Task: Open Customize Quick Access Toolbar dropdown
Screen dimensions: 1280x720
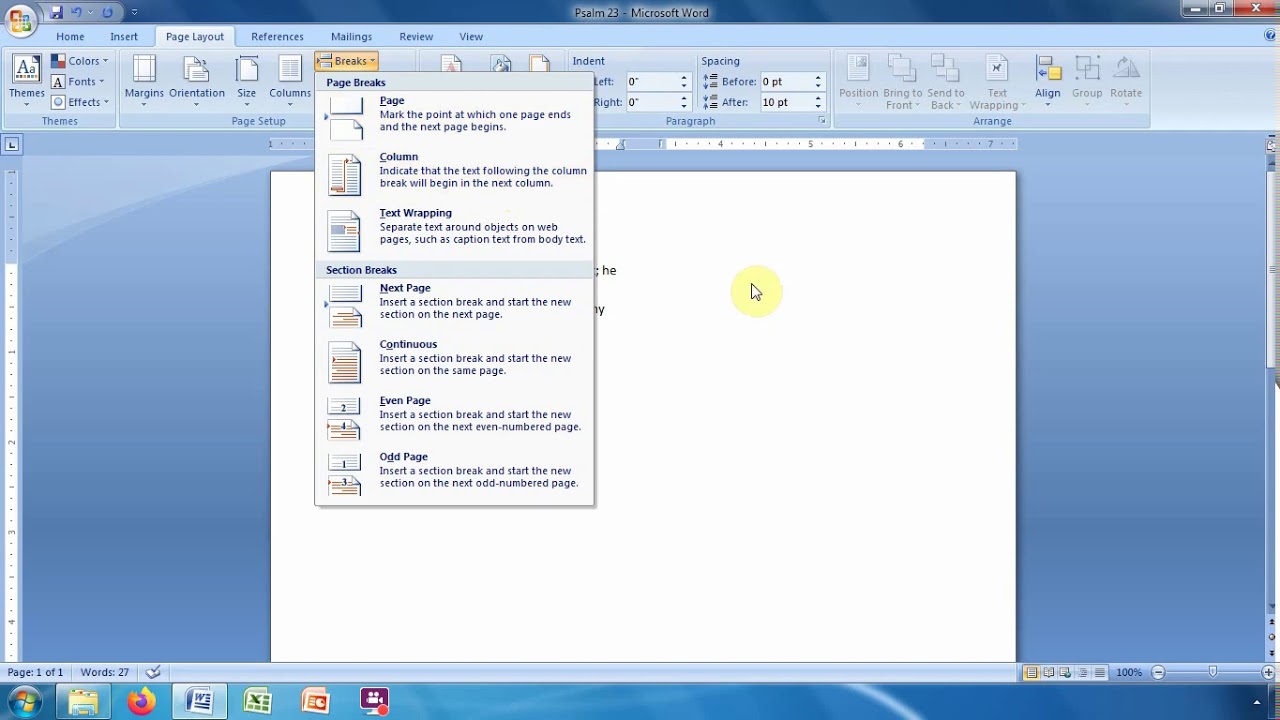Action: 134,13
